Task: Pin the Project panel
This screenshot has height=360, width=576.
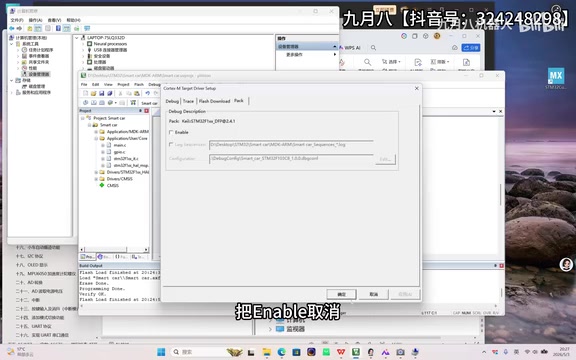Action: click(140, 111)
